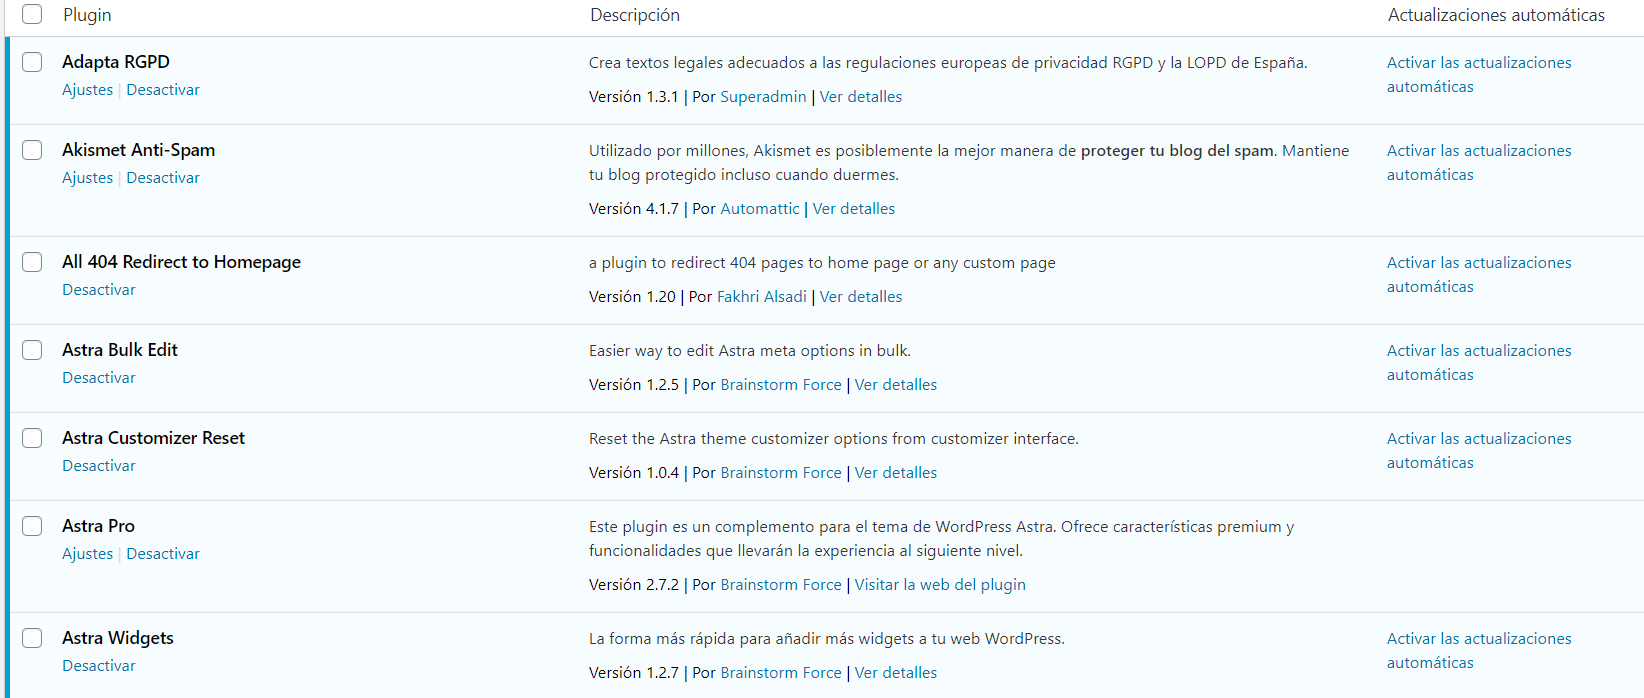Deactivate the Astra Widgets plugin
This screenshot has width=1644, height=698.
point(99,666)
